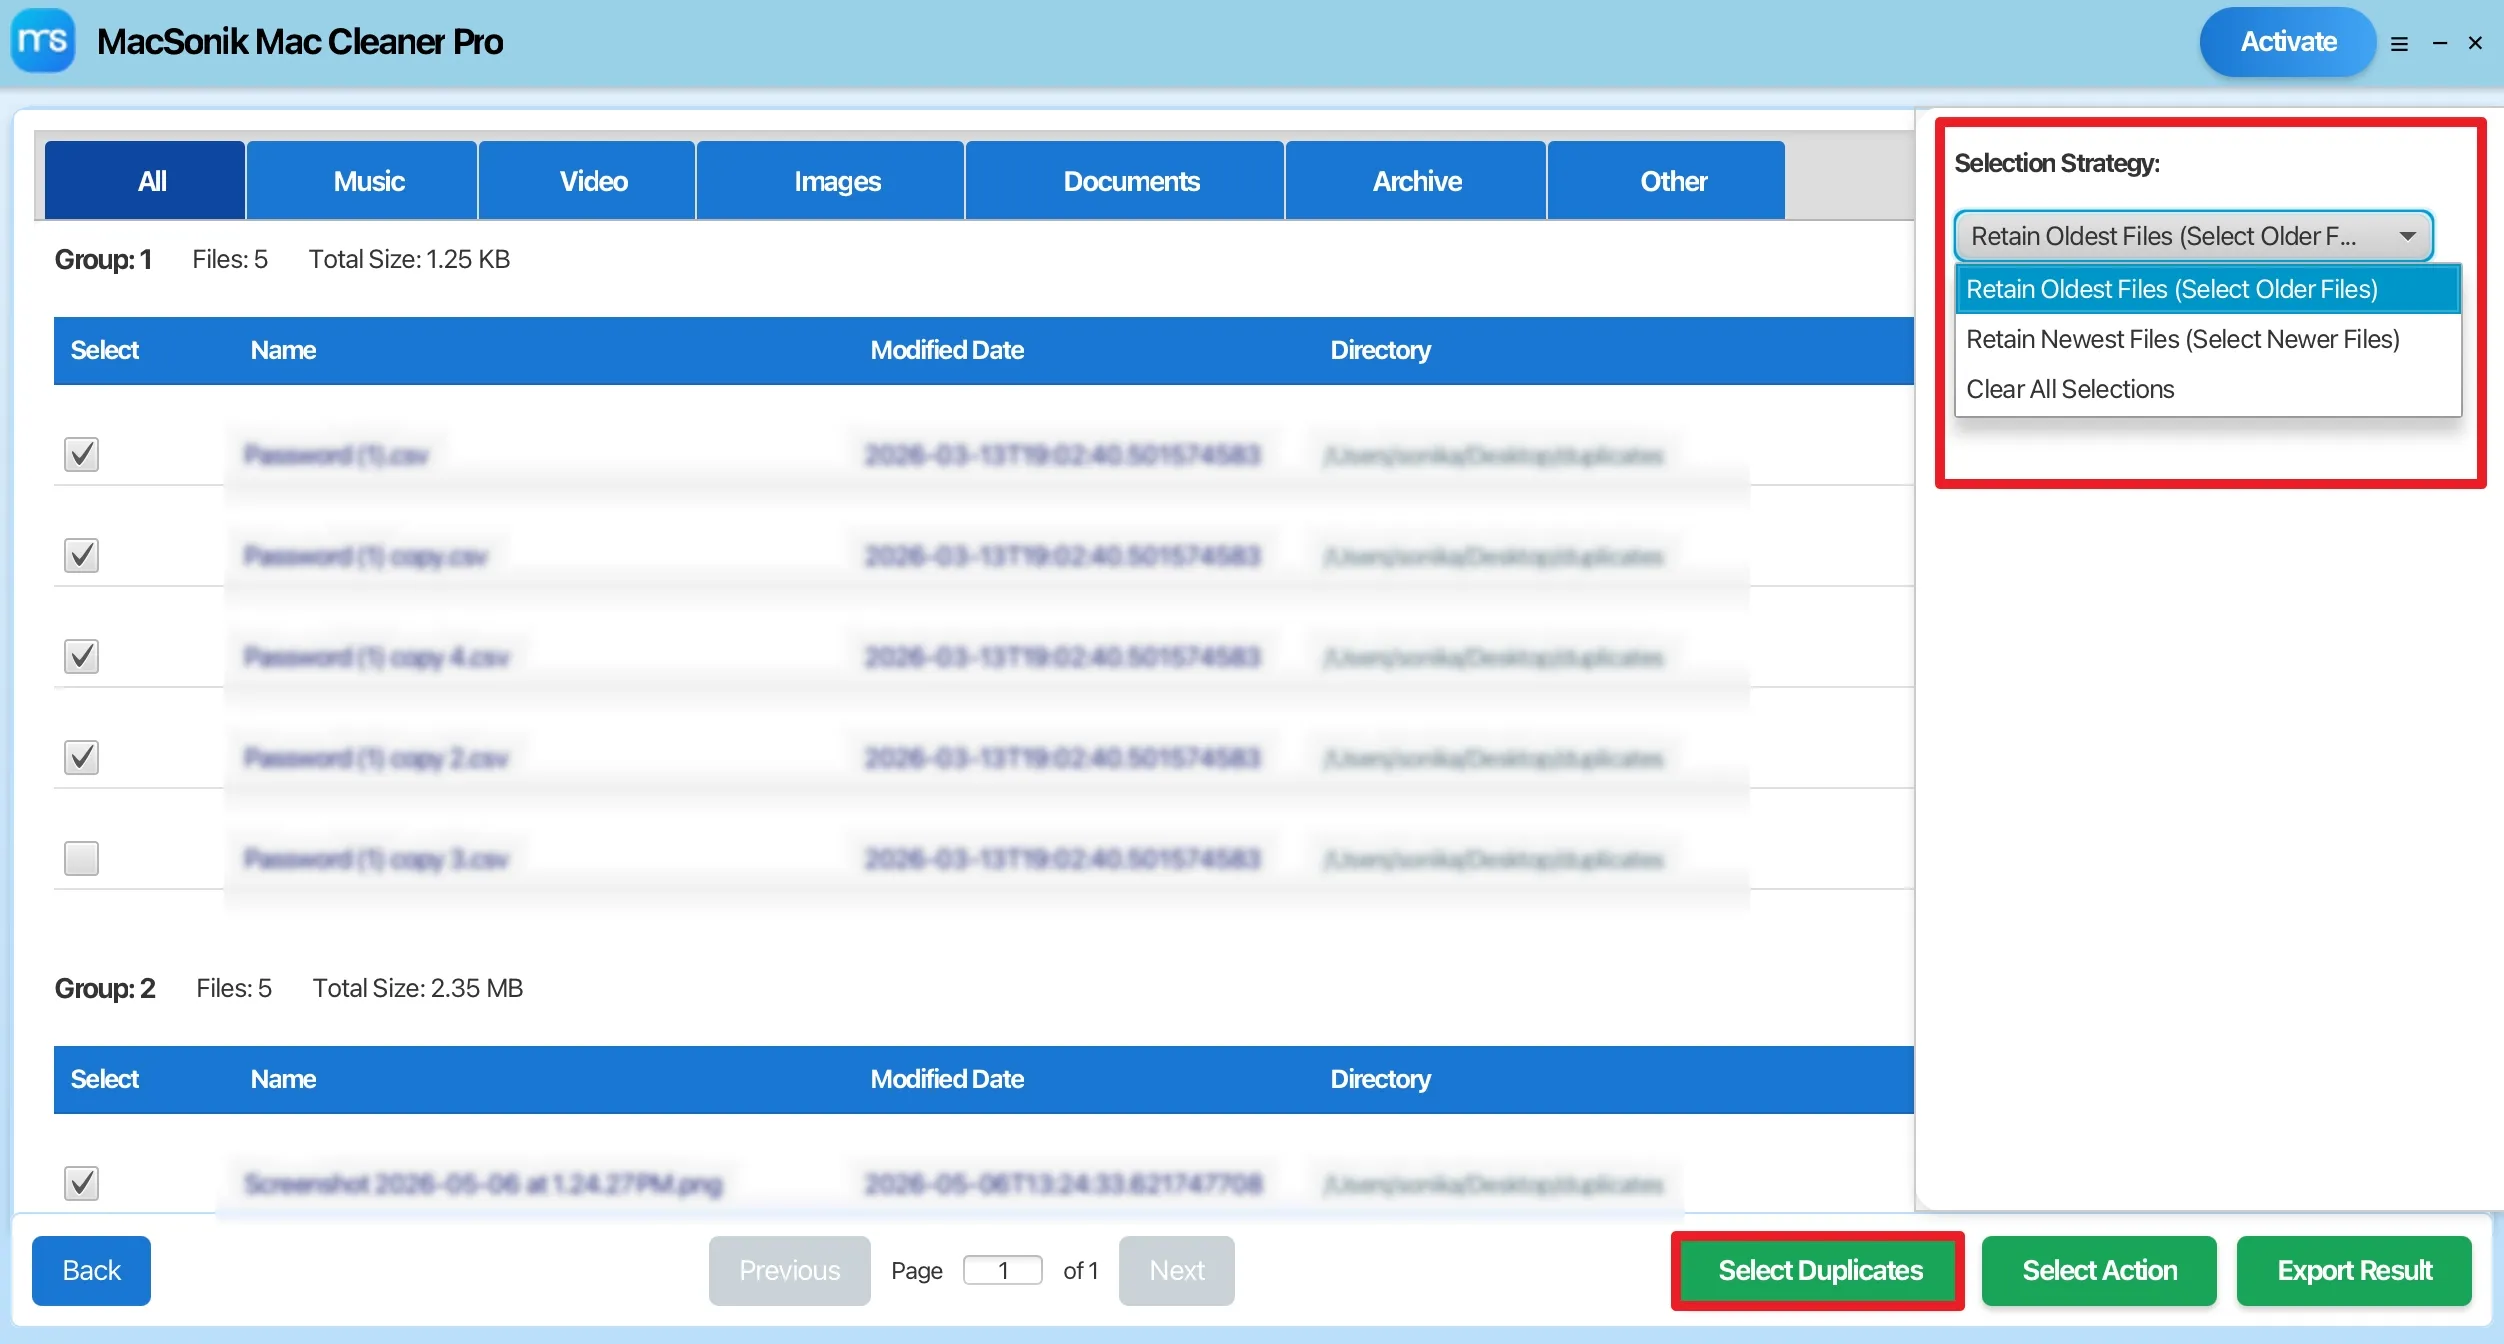Switch to the Images tab
This screenshot has width=2504, height=1344.
click(830, 180)
